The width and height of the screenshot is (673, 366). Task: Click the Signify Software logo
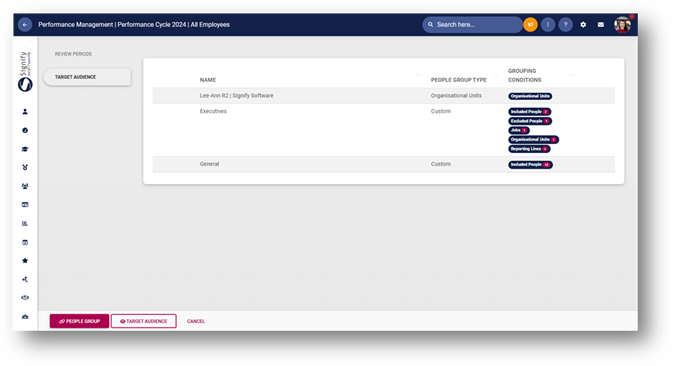click(x=25, y=71)
